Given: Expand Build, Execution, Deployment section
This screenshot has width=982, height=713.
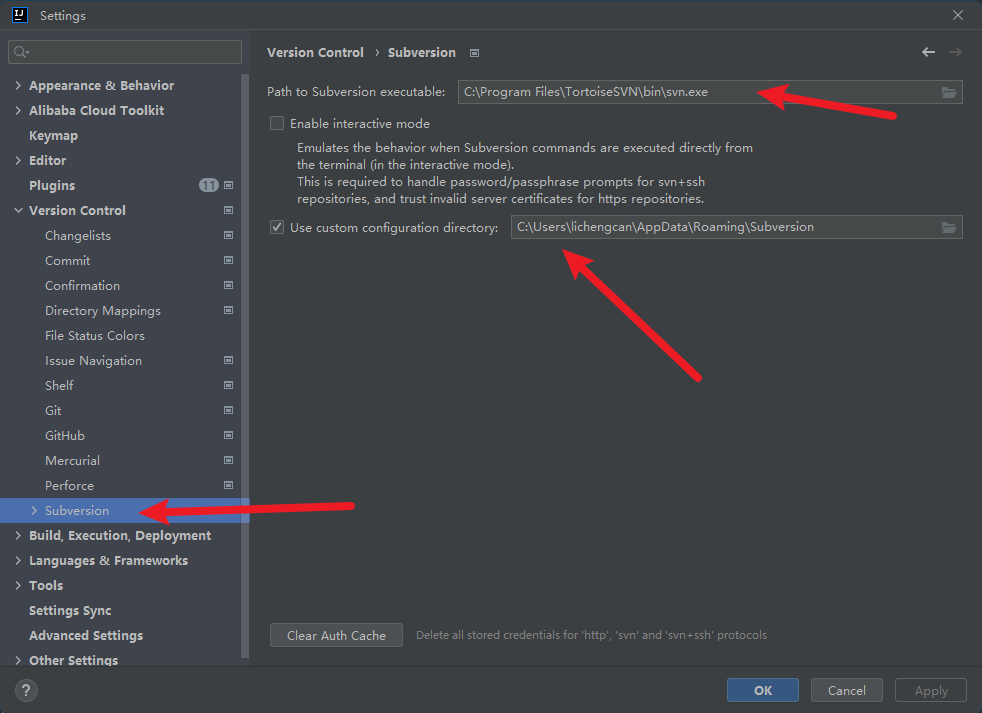Looking at the screenshot, I should click(18, 536).
